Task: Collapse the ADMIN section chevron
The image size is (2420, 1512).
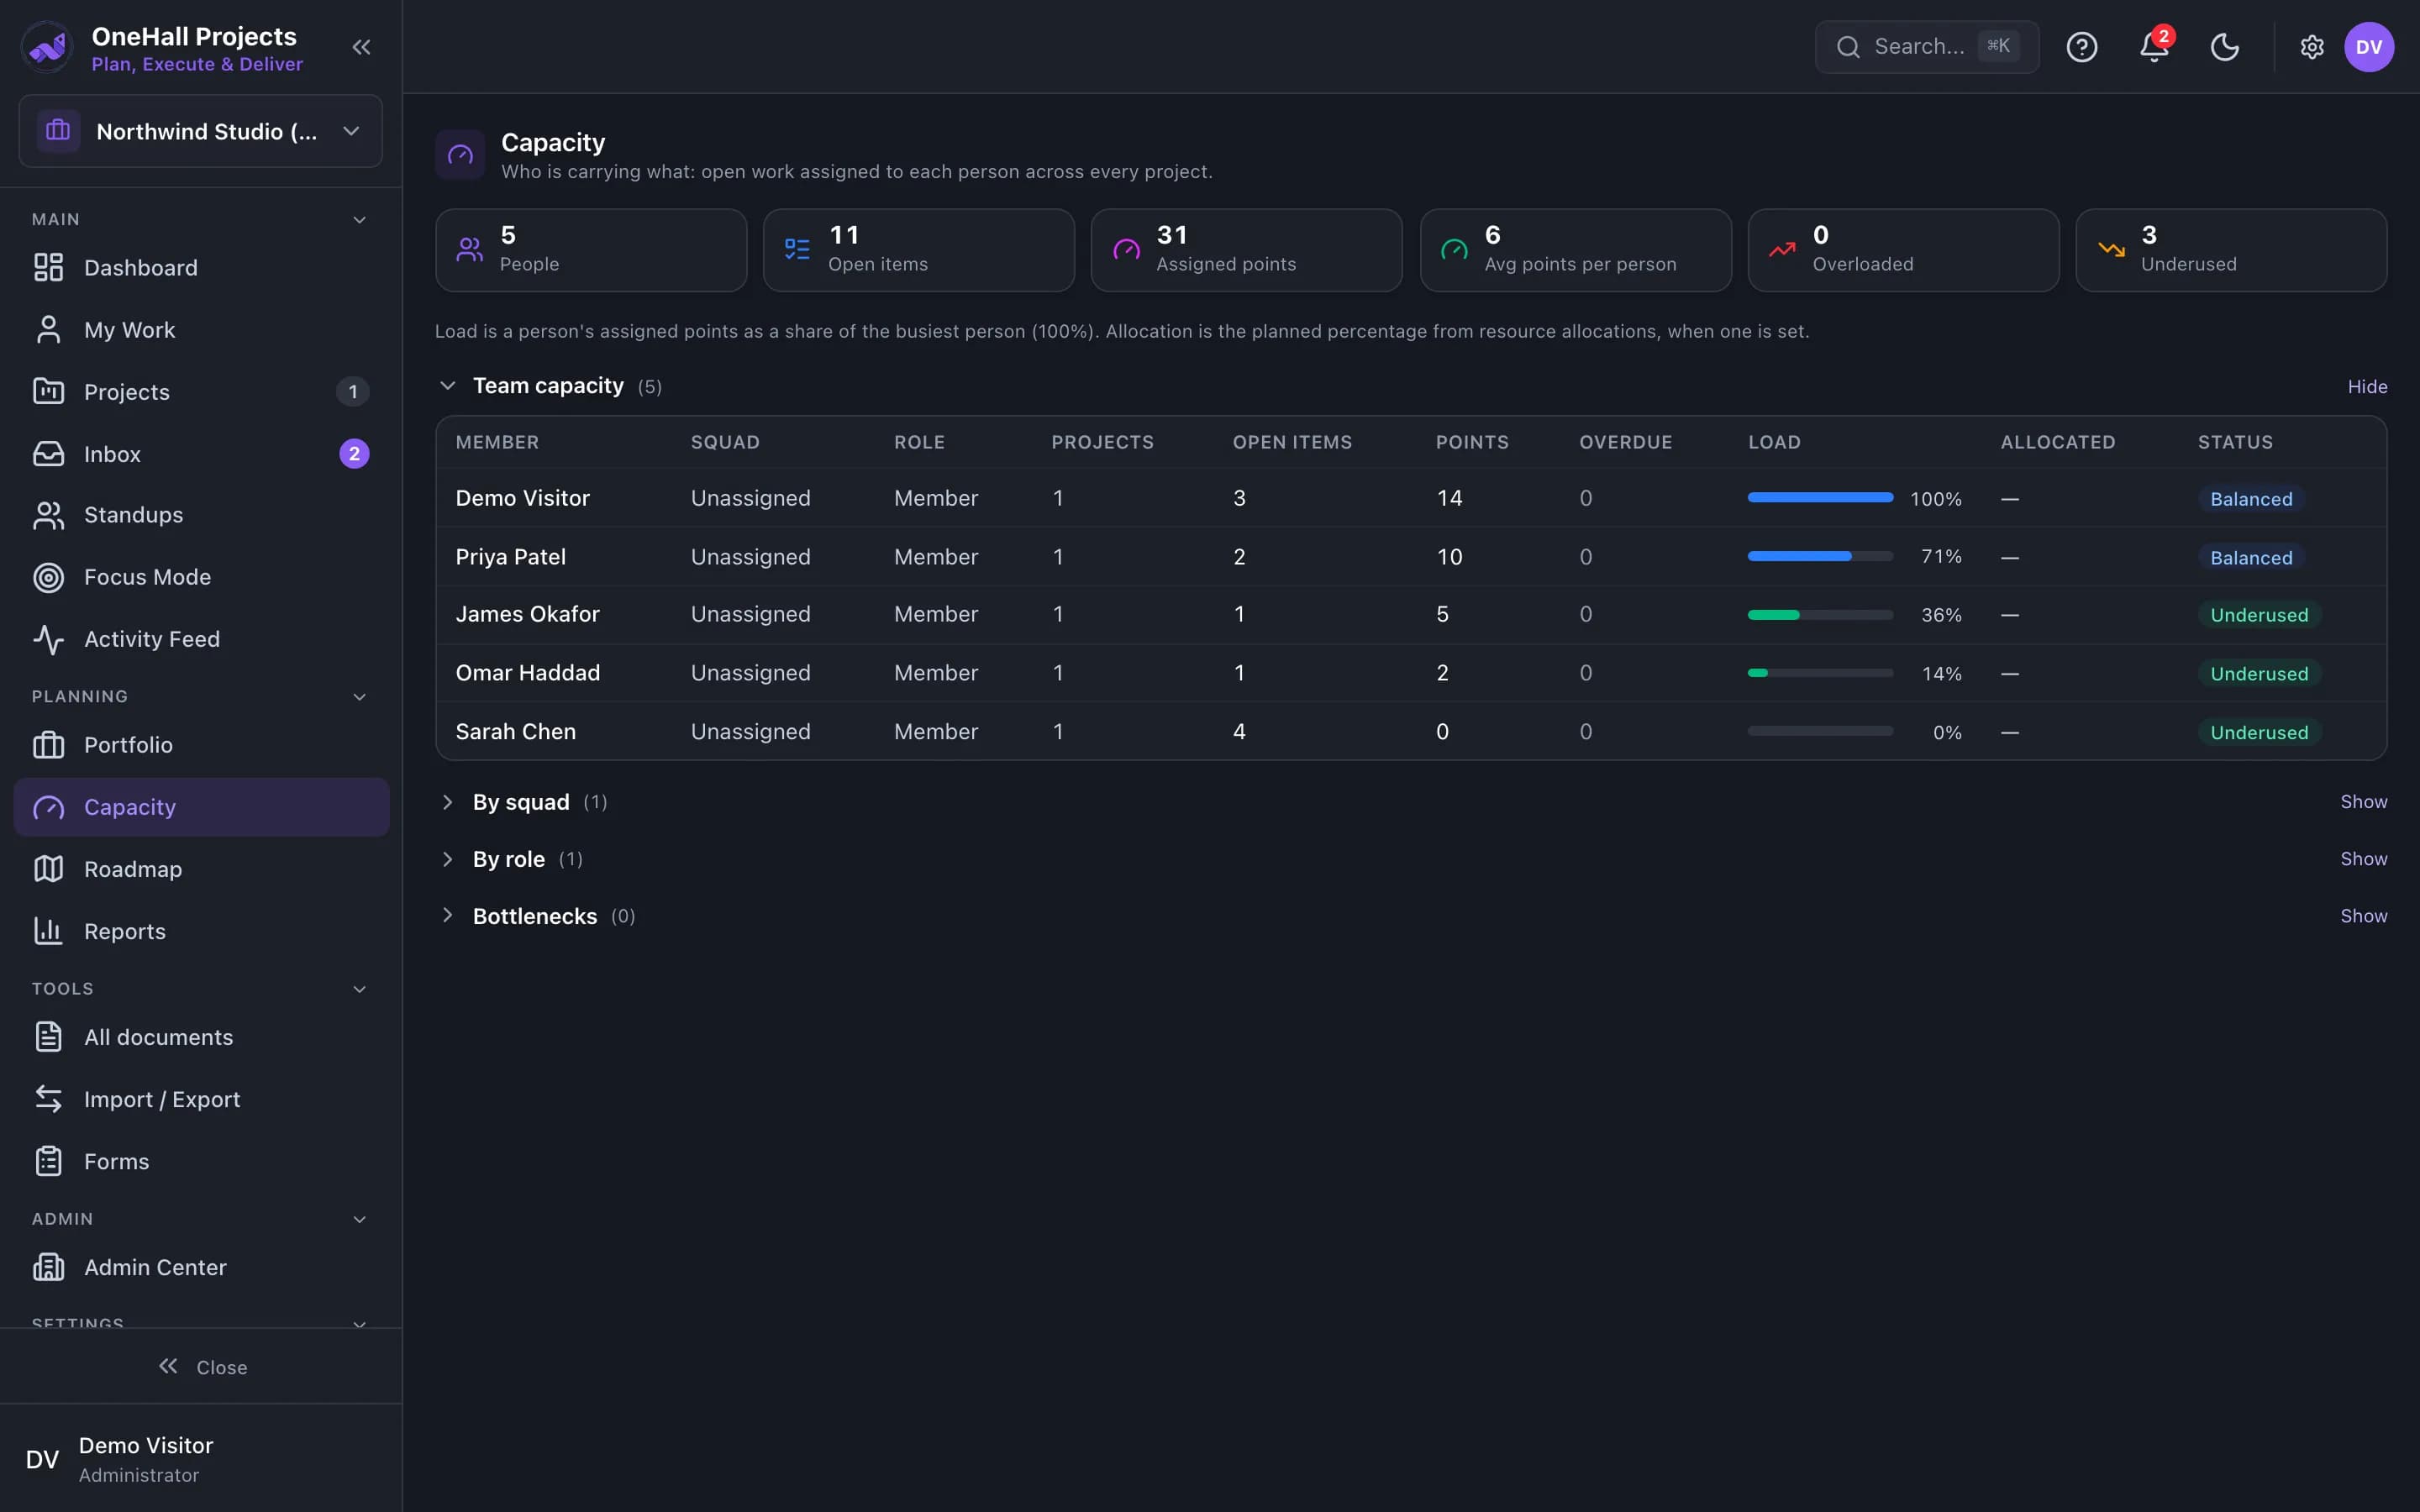Action: click(359, 1219)
